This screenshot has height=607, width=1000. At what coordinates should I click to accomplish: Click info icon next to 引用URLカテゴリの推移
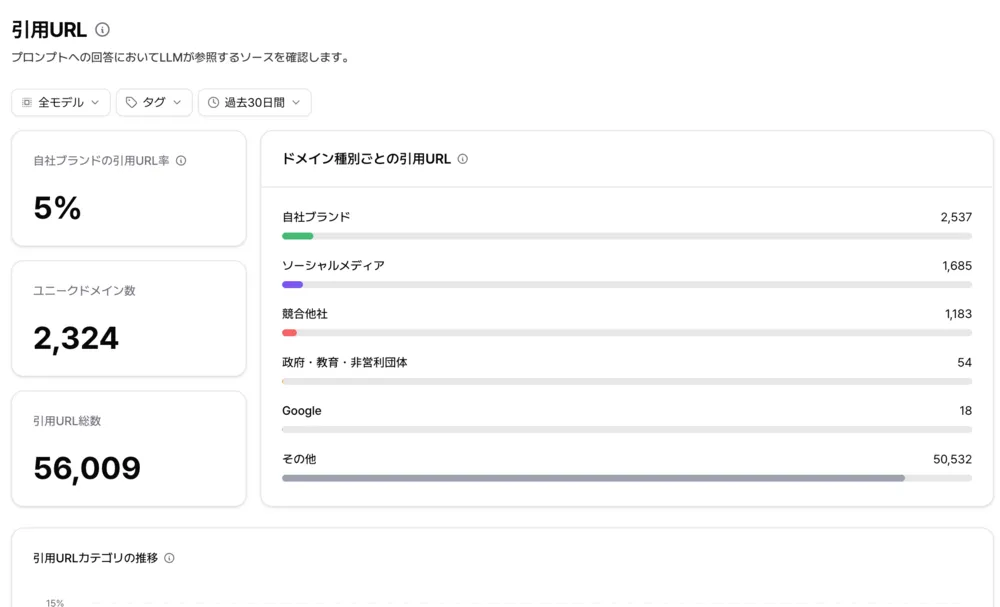point(169,558)
